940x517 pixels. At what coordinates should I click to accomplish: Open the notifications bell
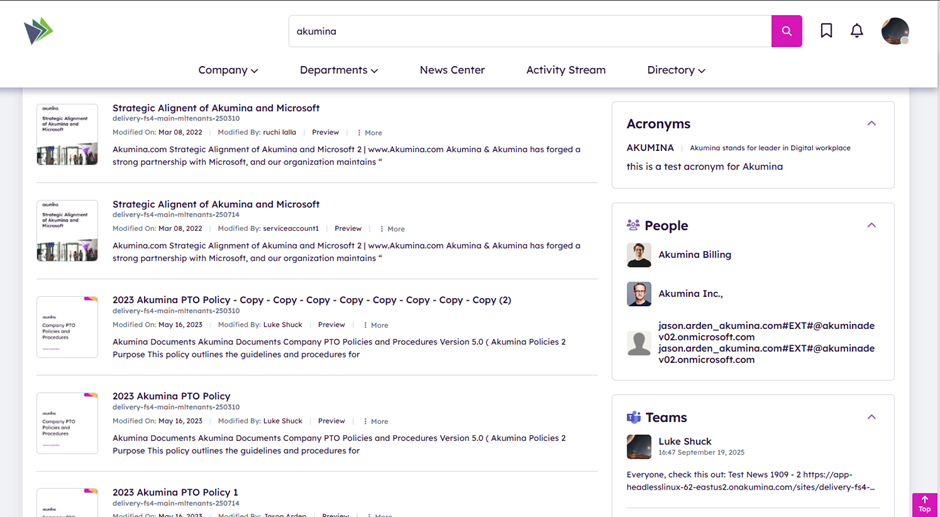(857, 31)
